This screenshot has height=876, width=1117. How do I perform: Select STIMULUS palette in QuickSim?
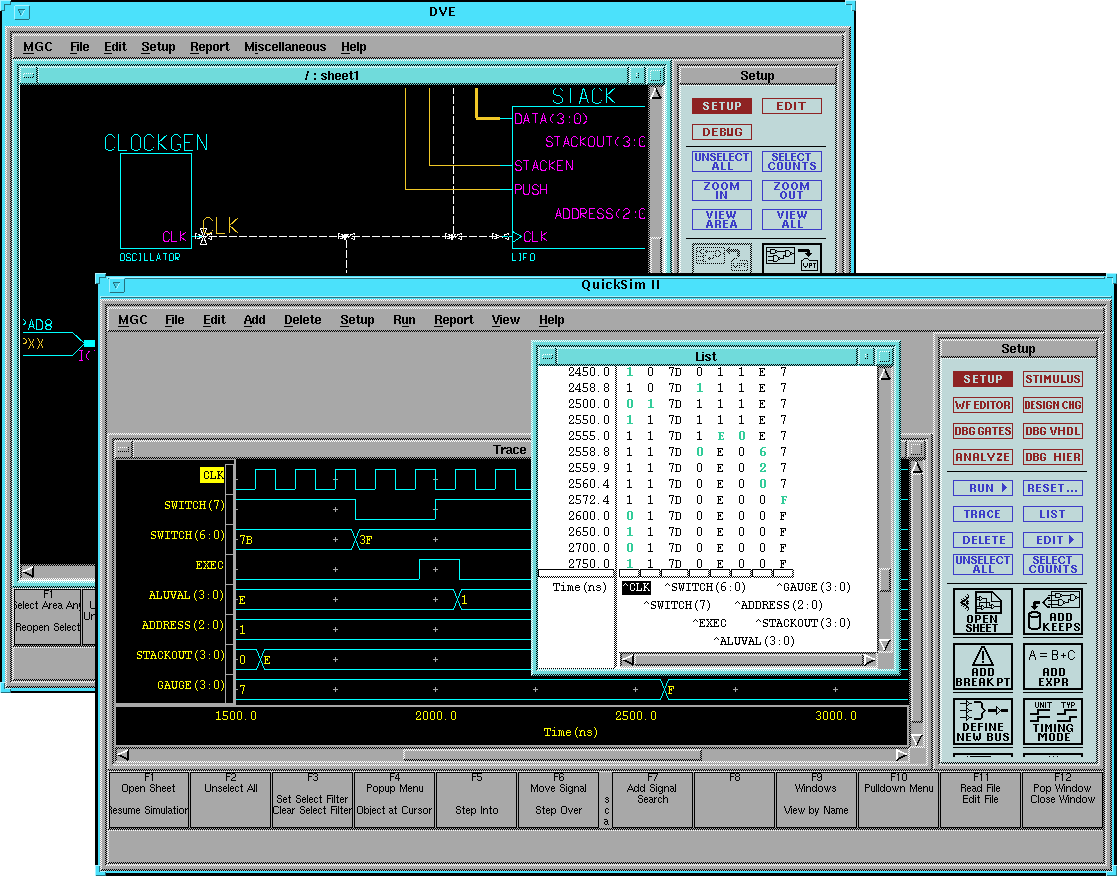(1053, 379)
